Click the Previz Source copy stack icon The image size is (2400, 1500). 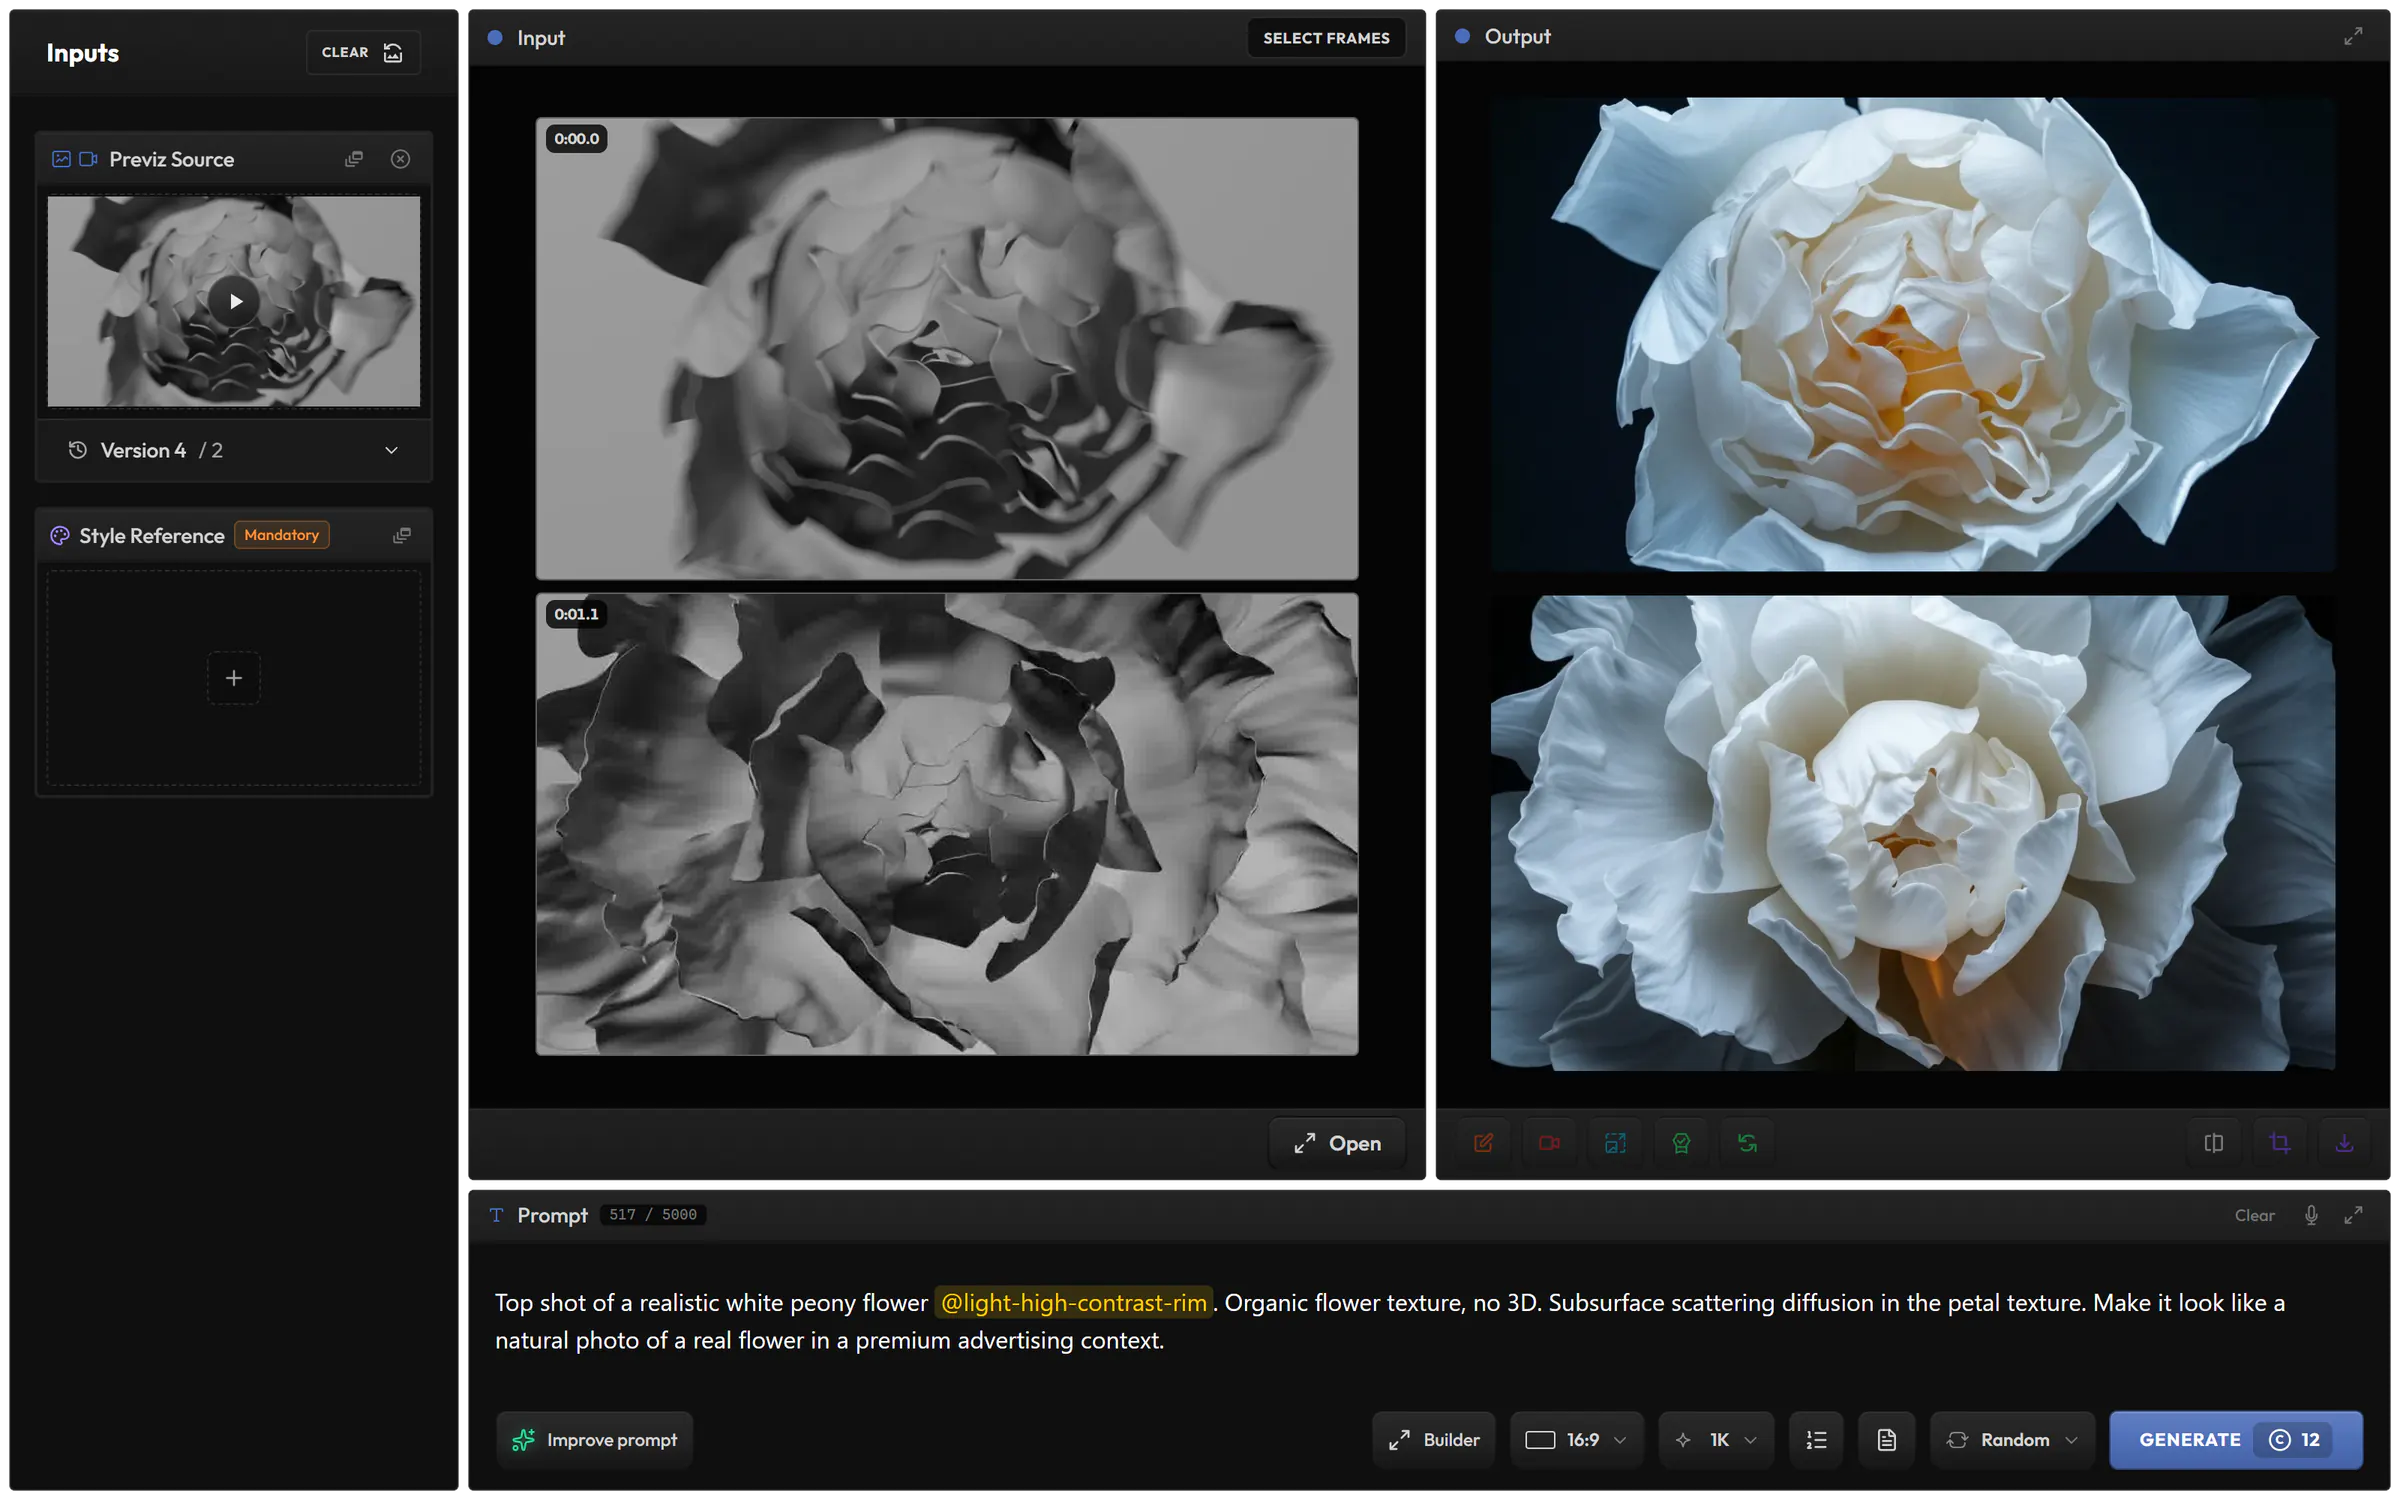[354, 159]
